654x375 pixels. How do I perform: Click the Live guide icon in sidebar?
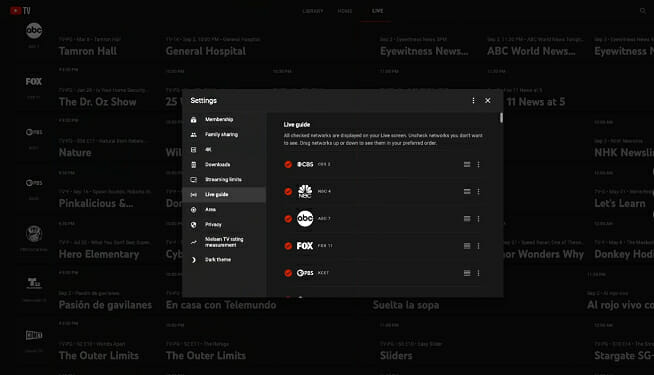194,195
